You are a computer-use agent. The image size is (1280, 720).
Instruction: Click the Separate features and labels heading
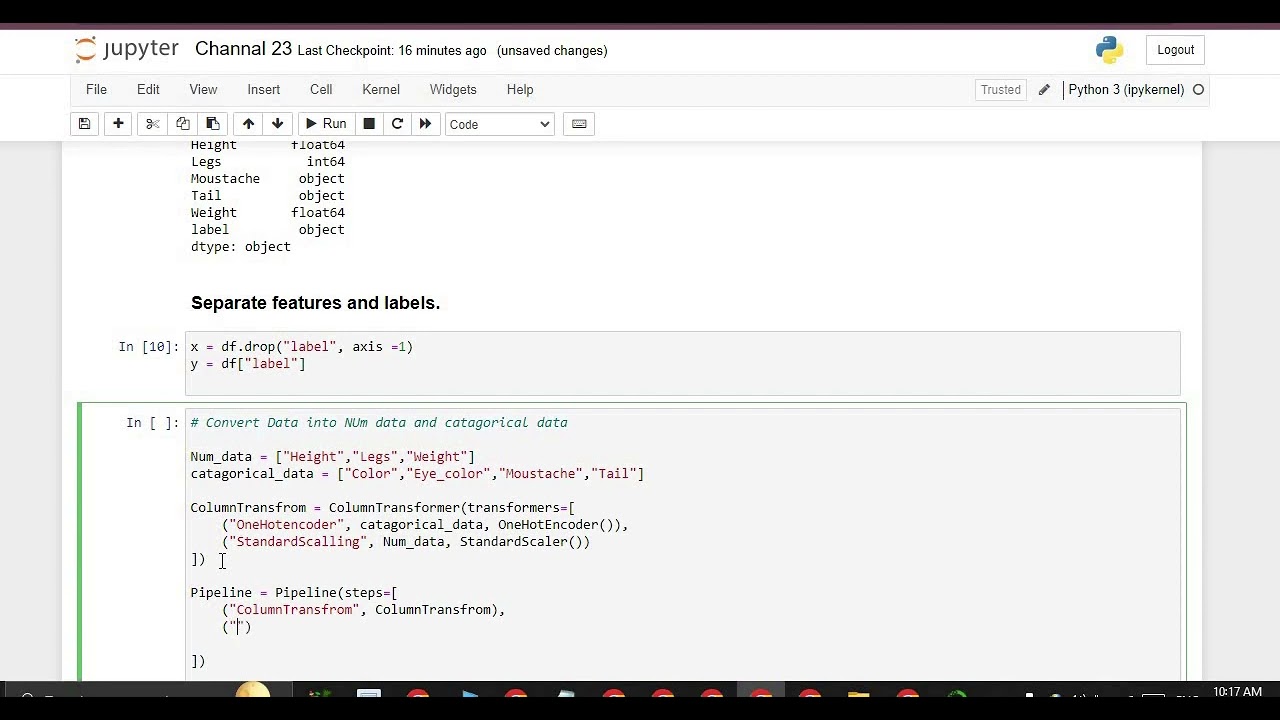pos(315,303)
